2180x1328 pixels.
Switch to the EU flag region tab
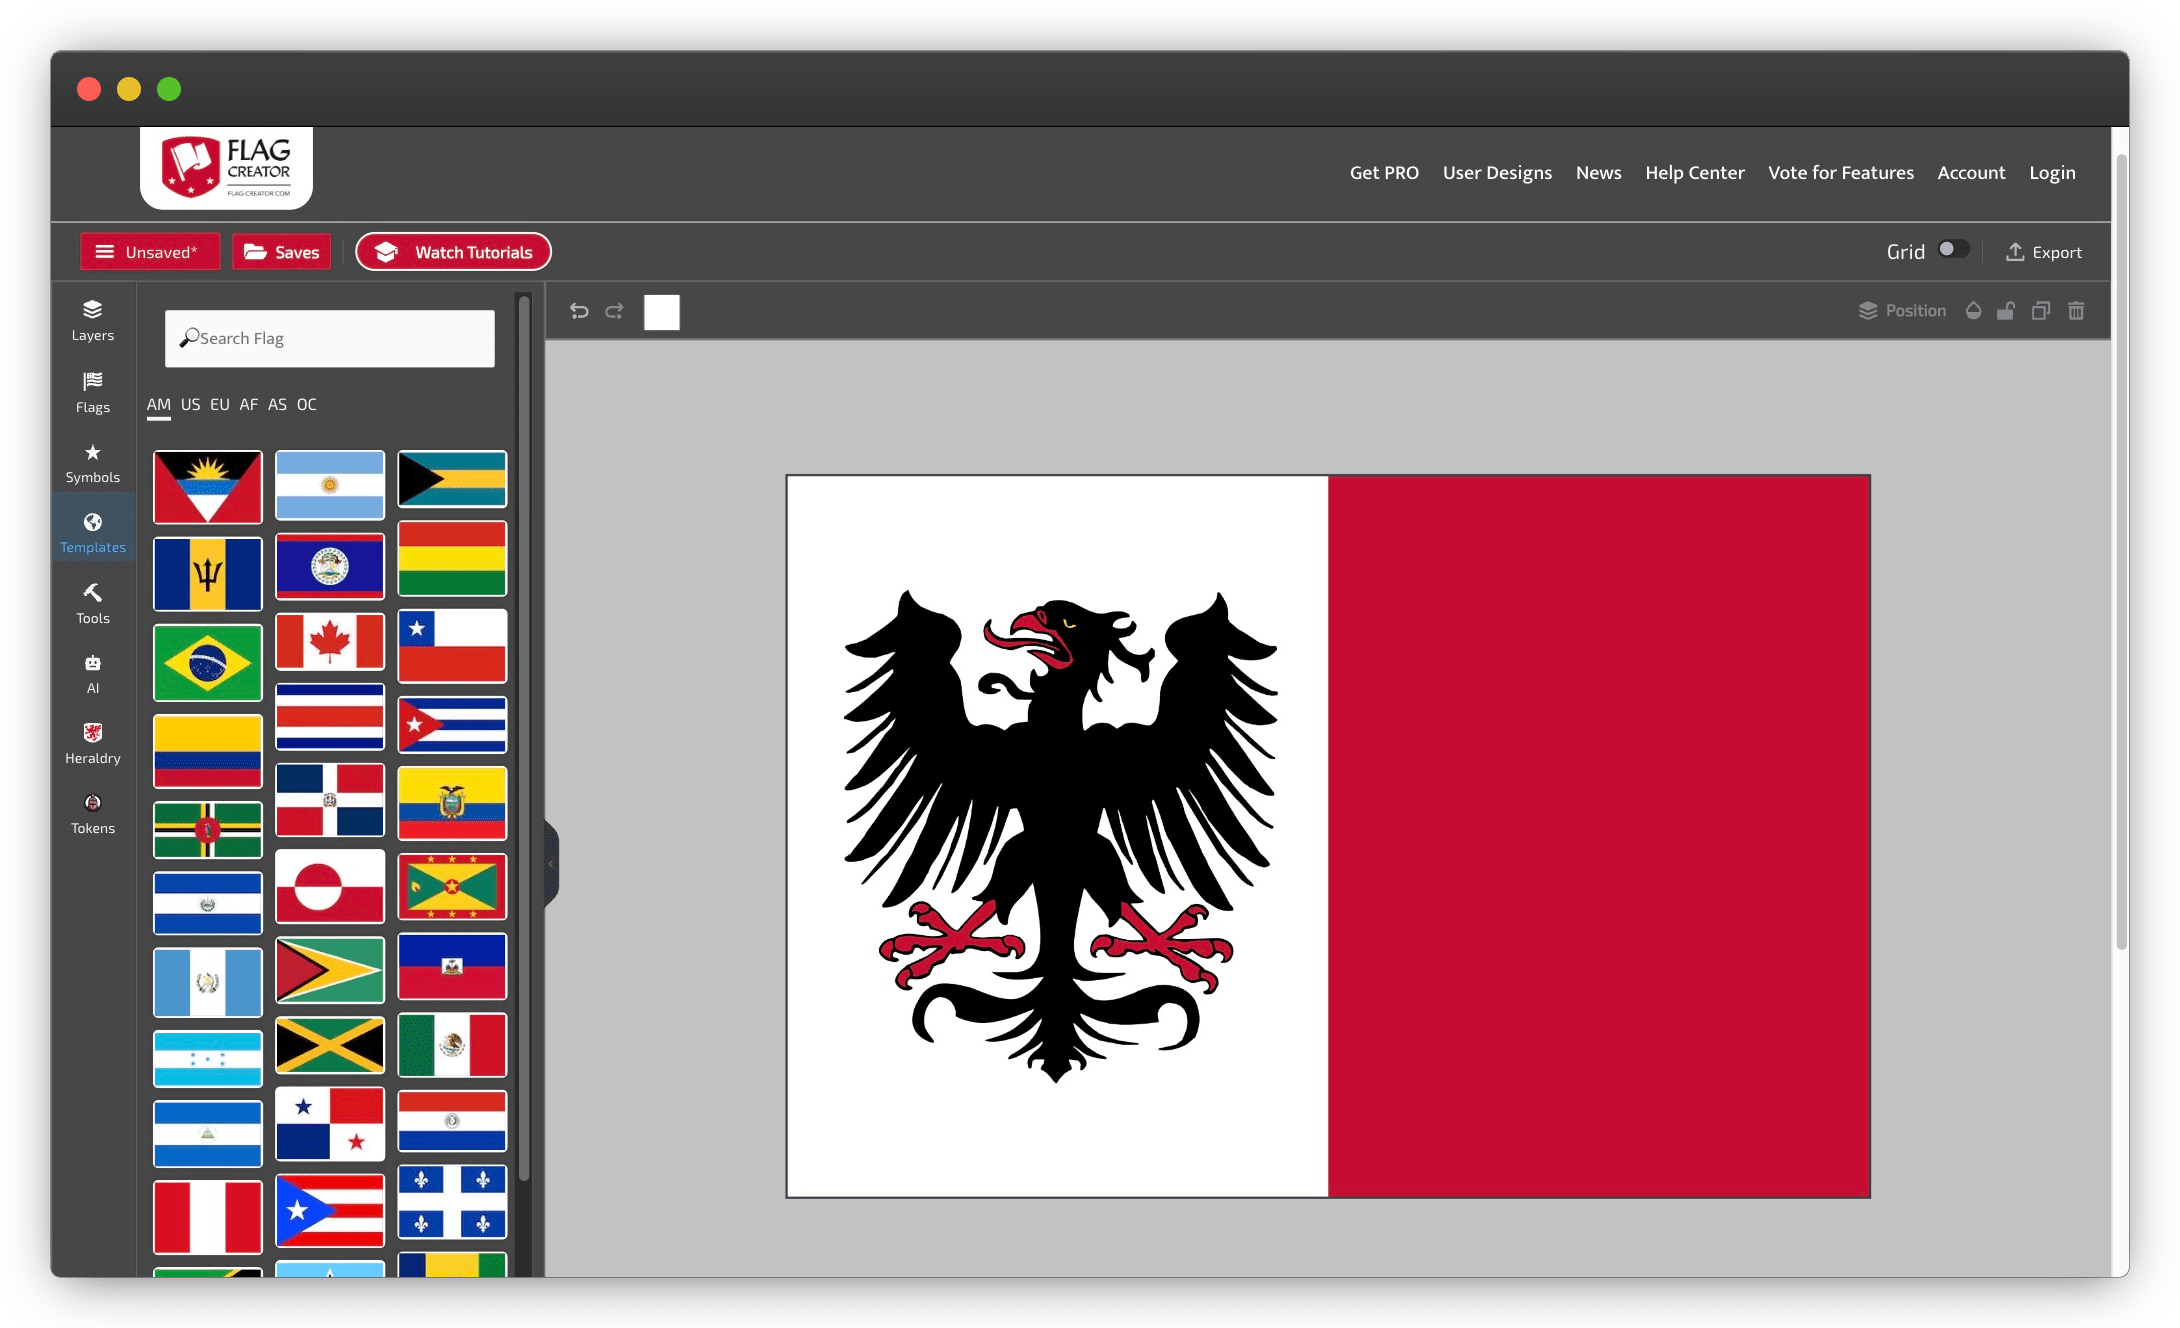220,404
